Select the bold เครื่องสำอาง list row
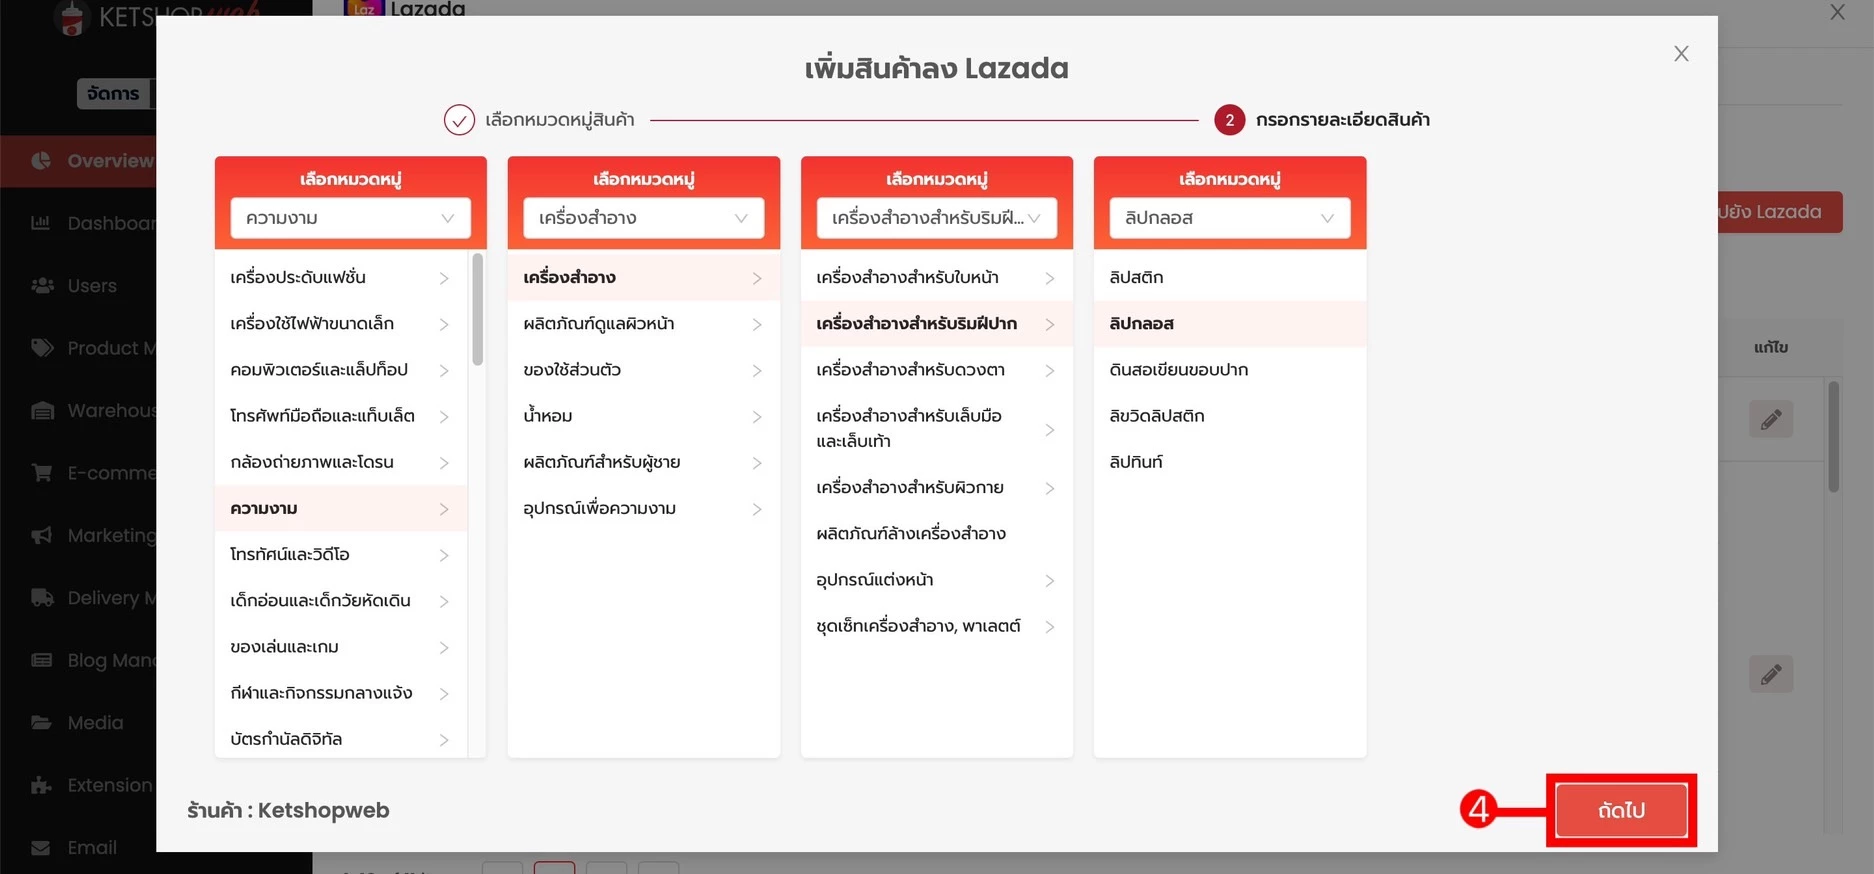Image resolution: width=1874 pixels, height=874 pixels. click(x=643, y=277)
